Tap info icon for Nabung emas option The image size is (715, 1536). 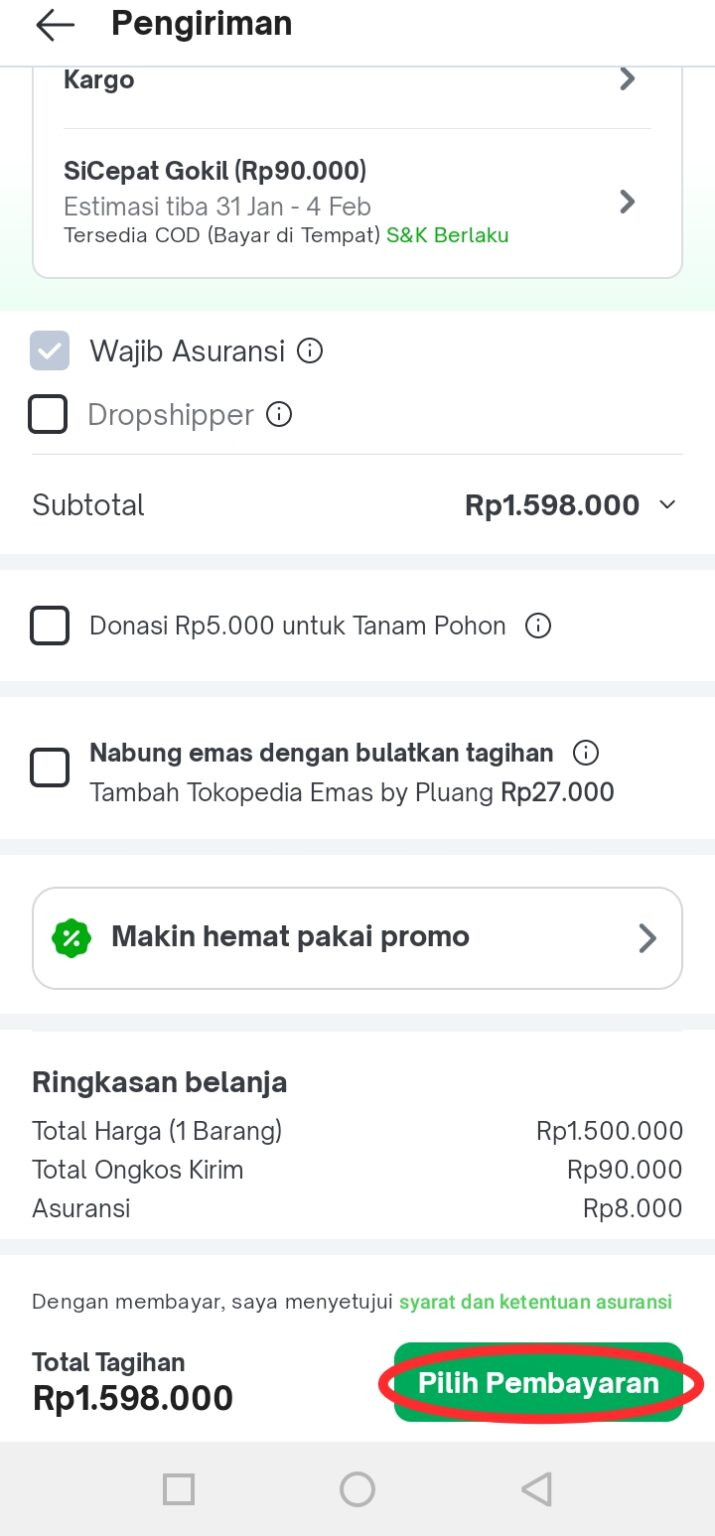coord(585,753)
